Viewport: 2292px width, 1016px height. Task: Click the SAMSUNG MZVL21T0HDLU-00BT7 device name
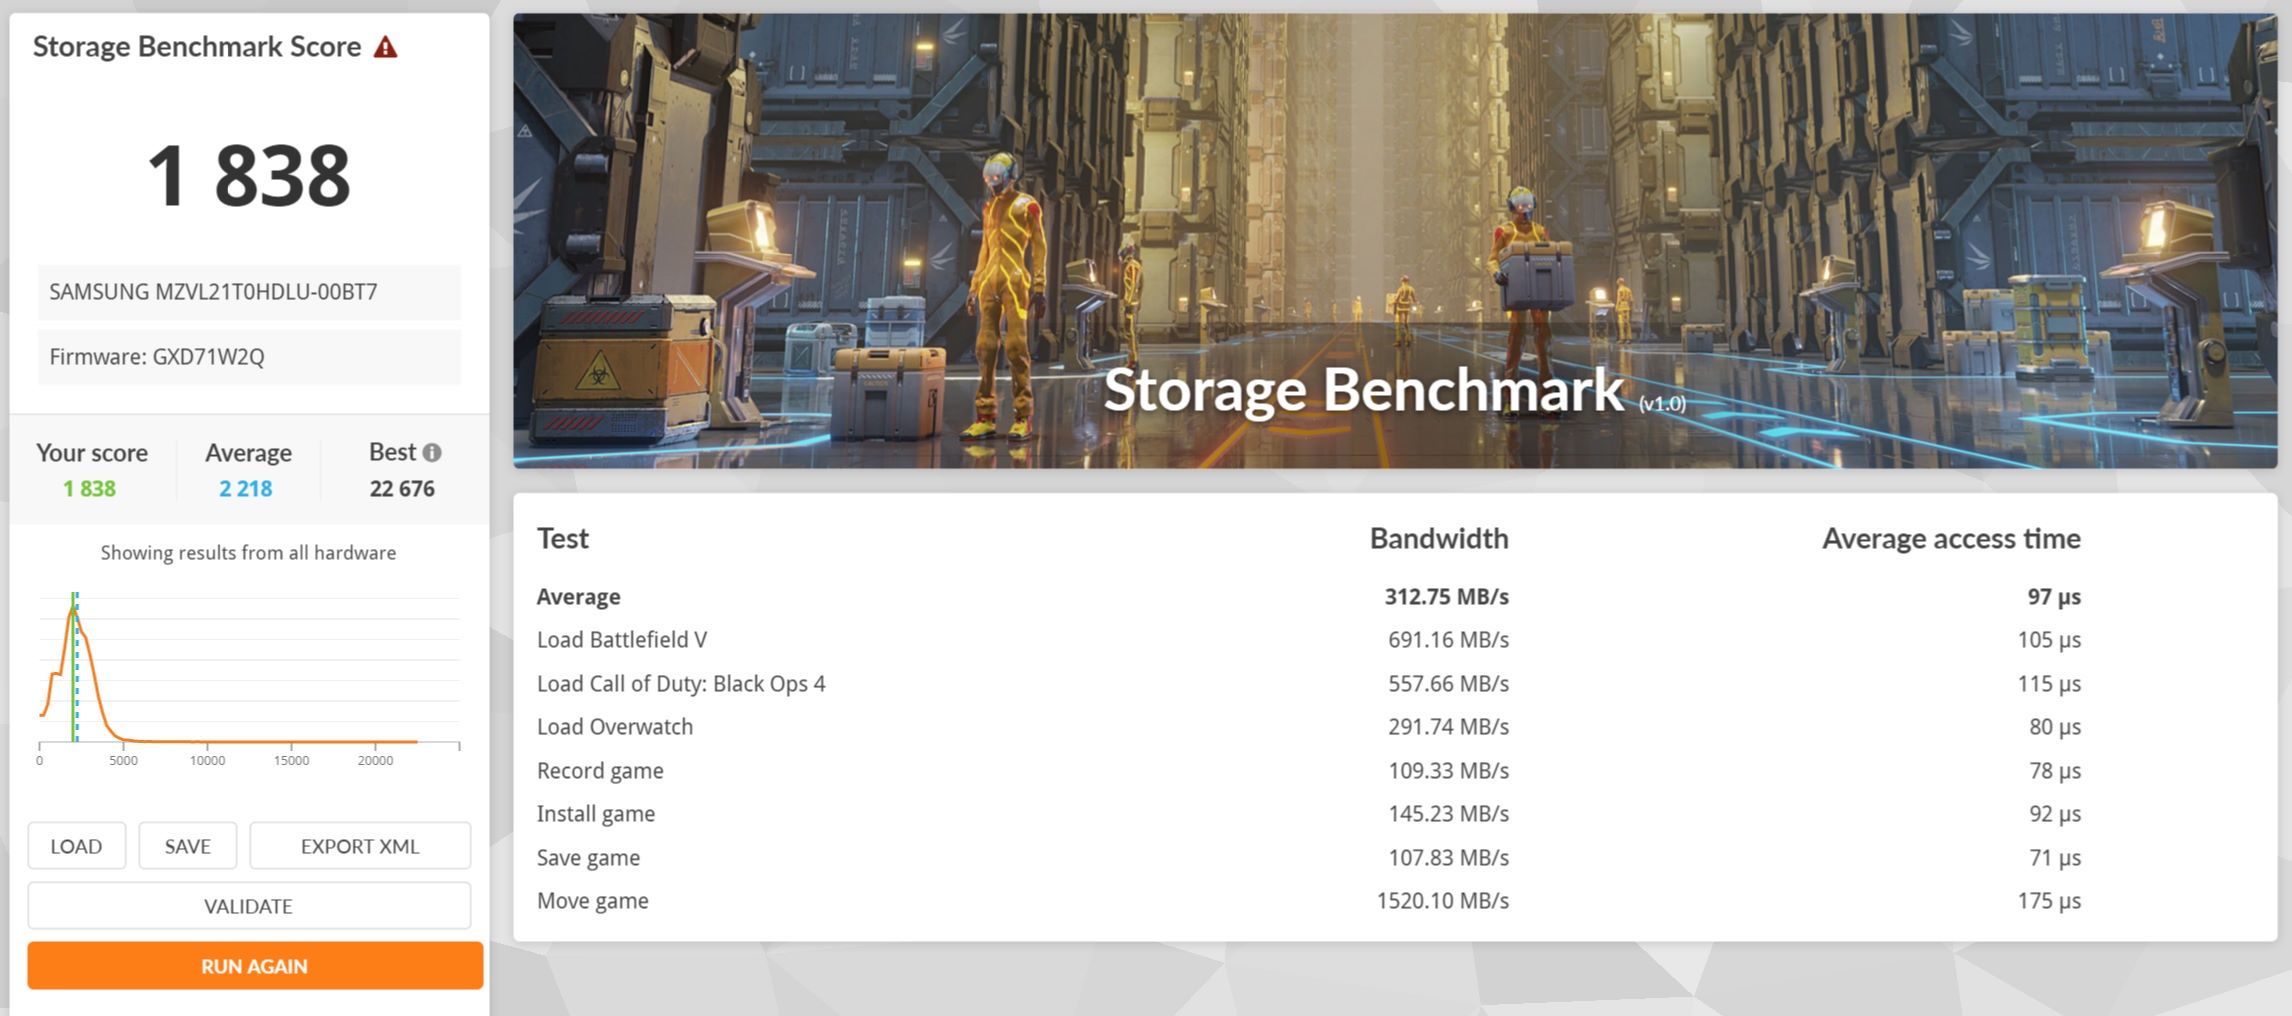249,292
